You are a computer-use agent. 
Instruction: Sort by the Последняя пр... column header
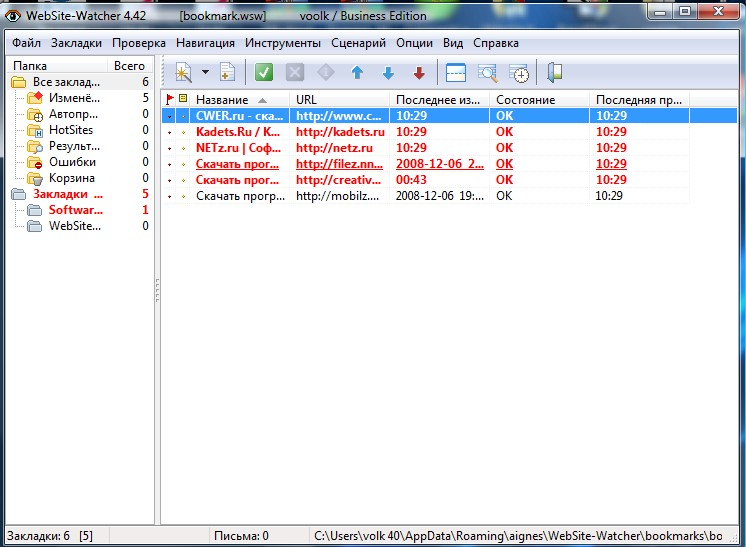[639, 100]
